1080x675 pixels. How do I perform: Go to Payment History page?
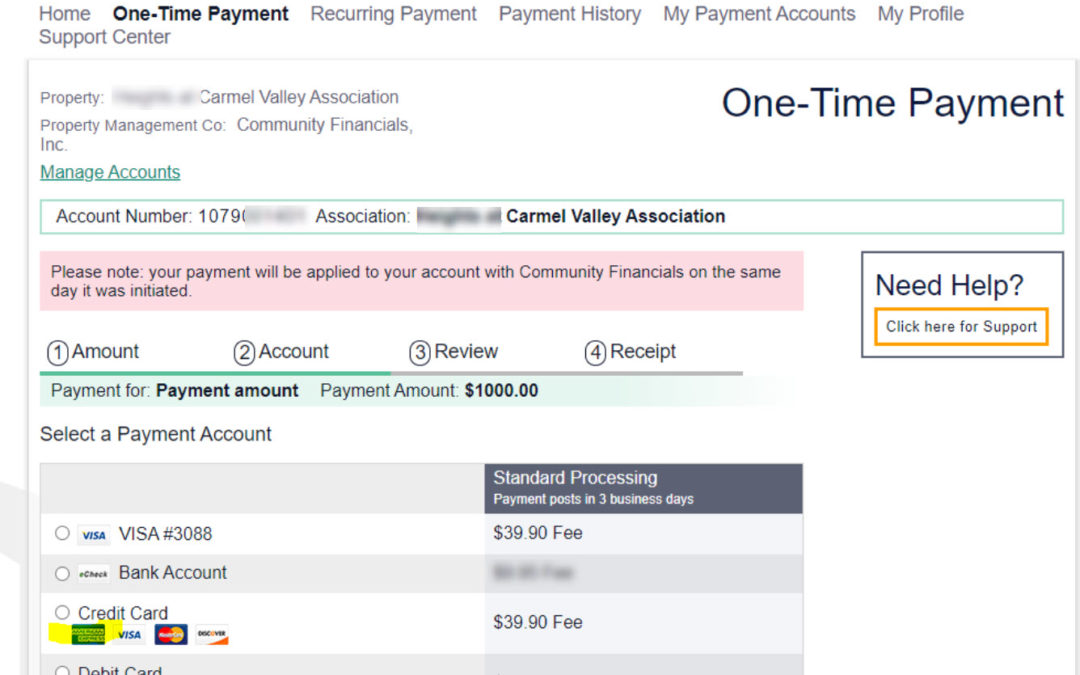tap(570, 14)
